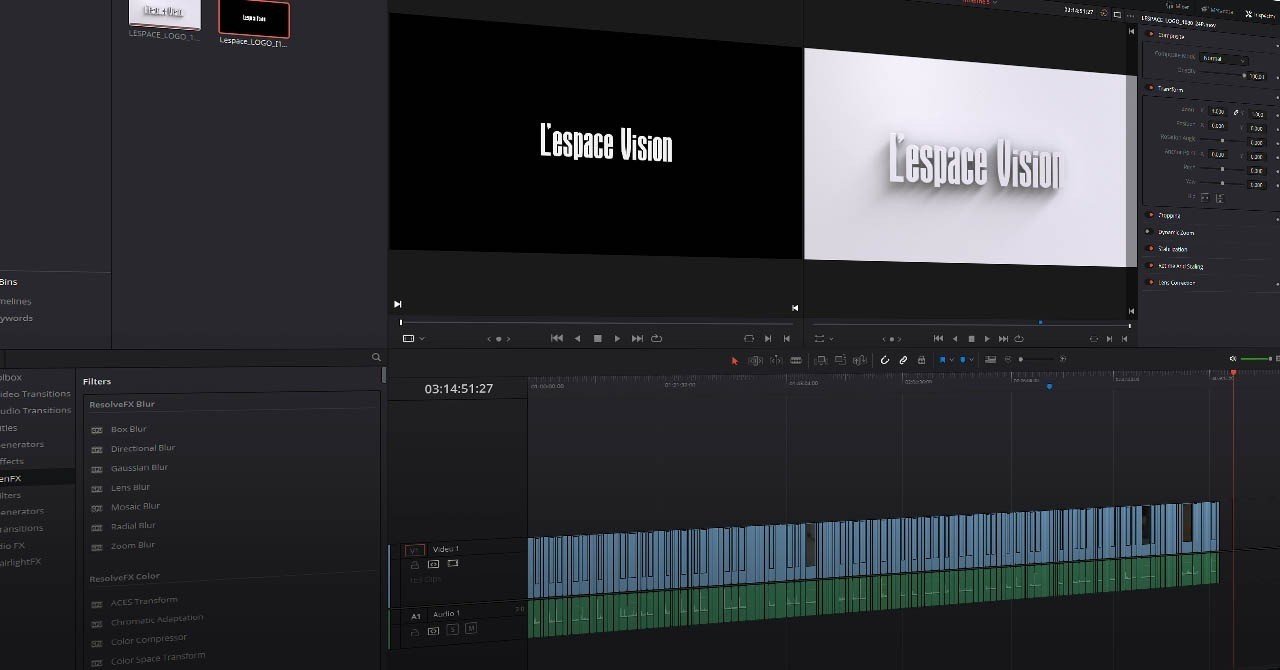Image resolution: width=1280 pixels, height=670 pixels.
Task: Add a marker with the marker icon
Action: point(962,360)
